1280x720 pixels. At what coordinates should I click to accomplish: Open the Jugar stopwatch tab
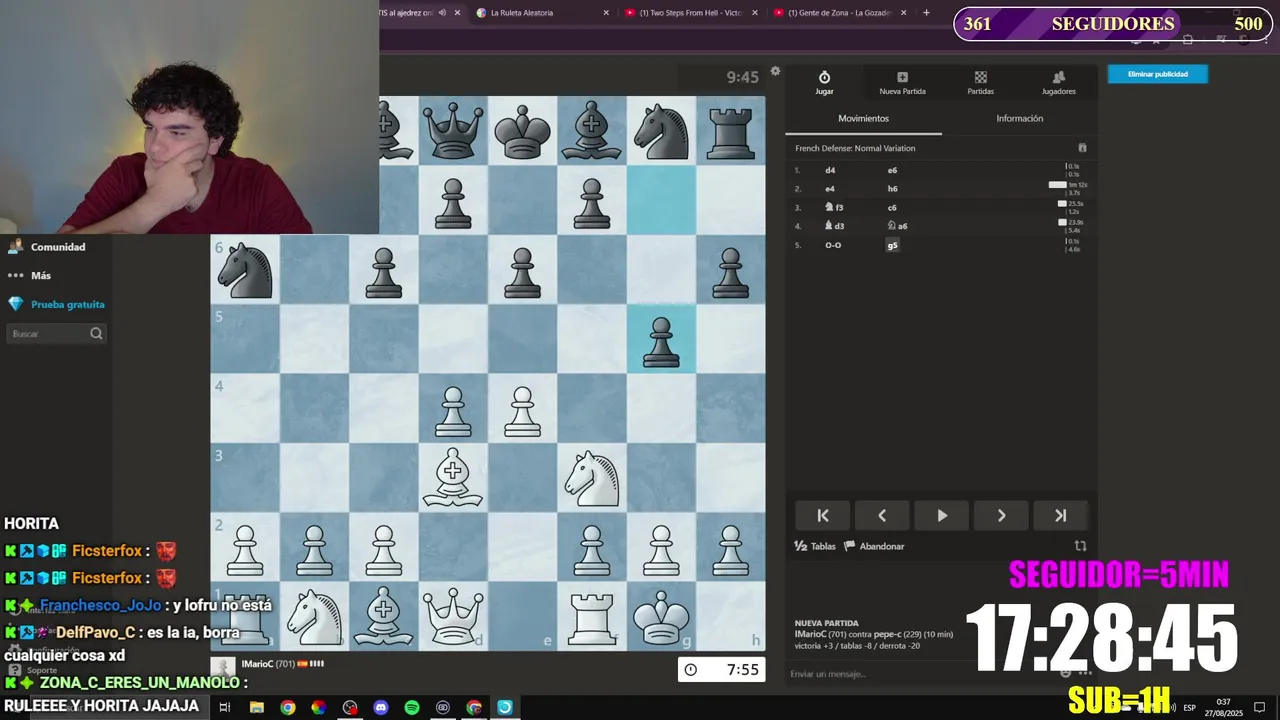tap(824, 83)
